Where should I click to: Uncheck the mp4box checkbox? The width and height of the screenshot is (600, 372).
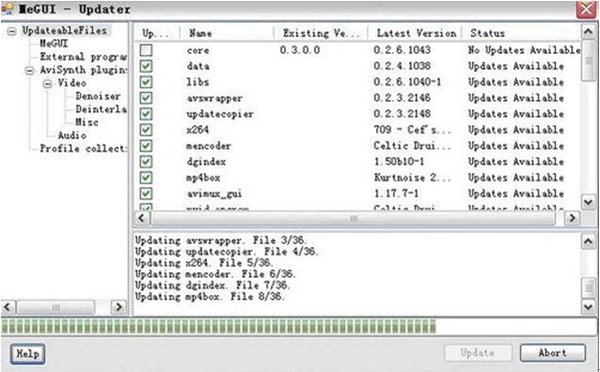146,178
